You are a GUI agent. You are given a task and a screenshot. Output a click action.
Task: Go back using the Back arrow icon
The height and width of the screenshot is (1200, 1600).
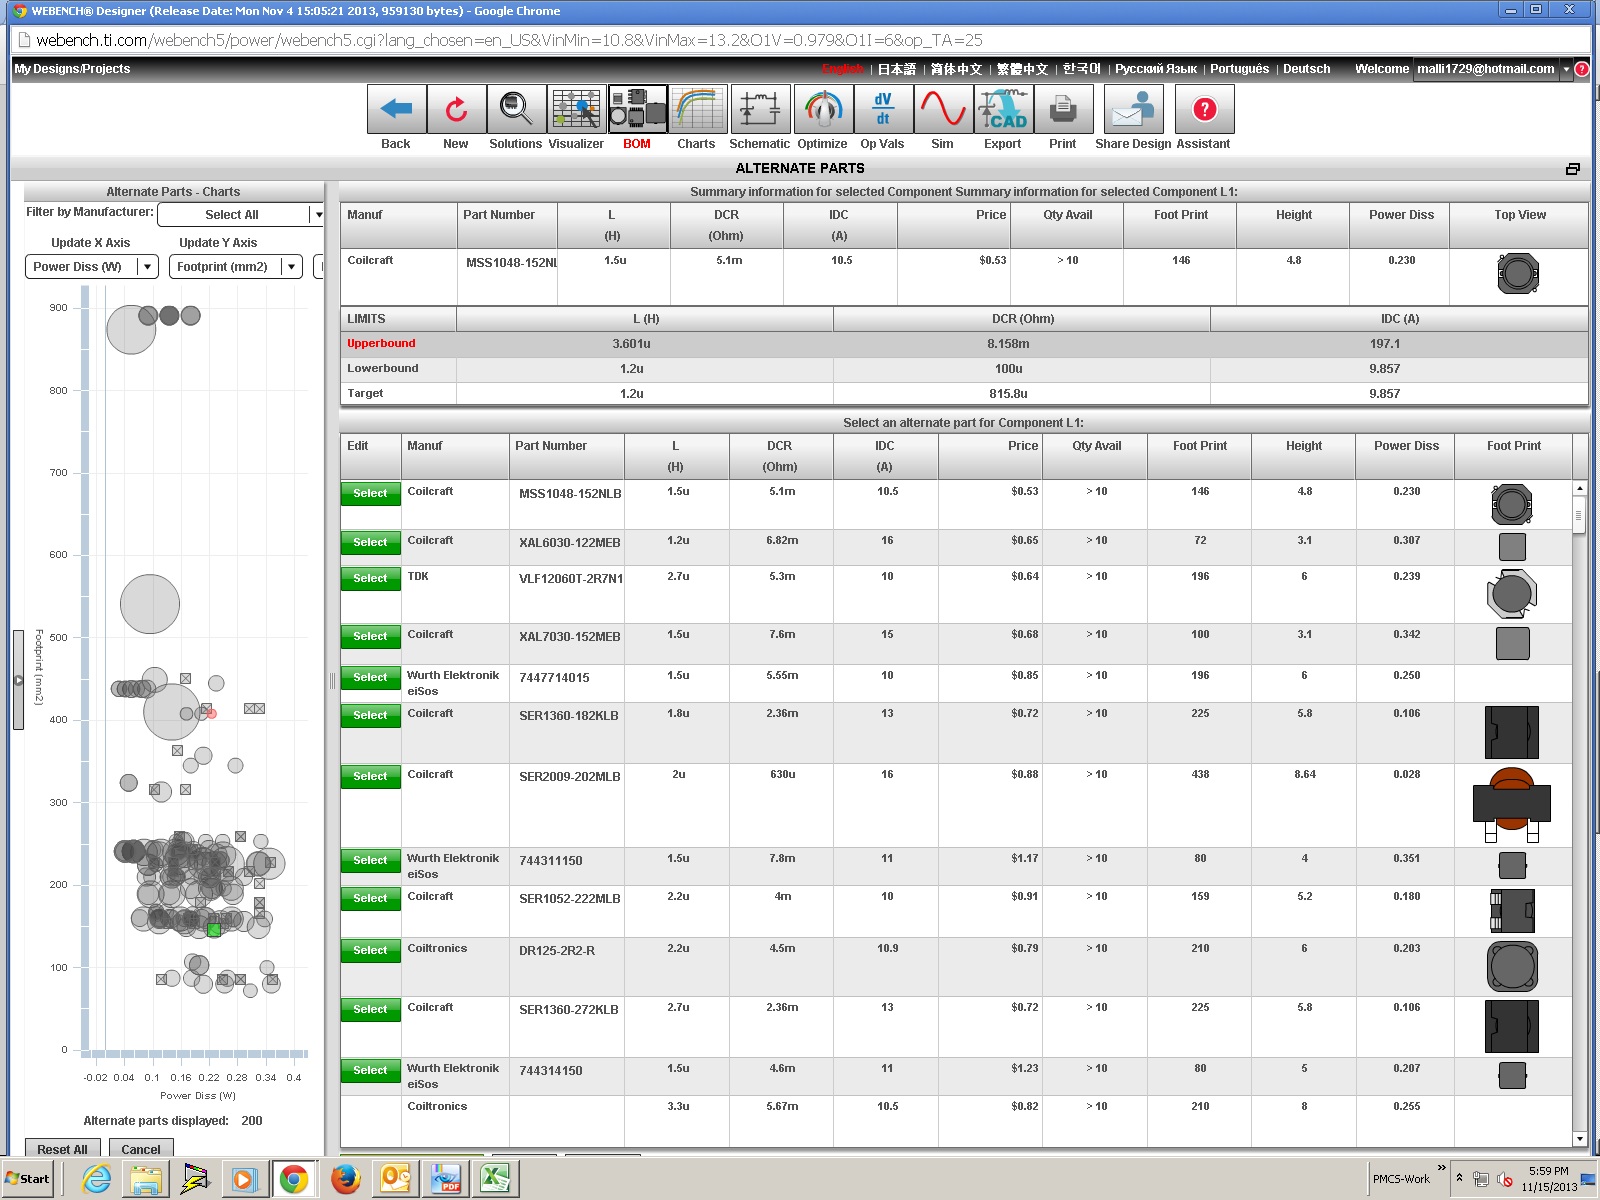(x=396, y=109)
